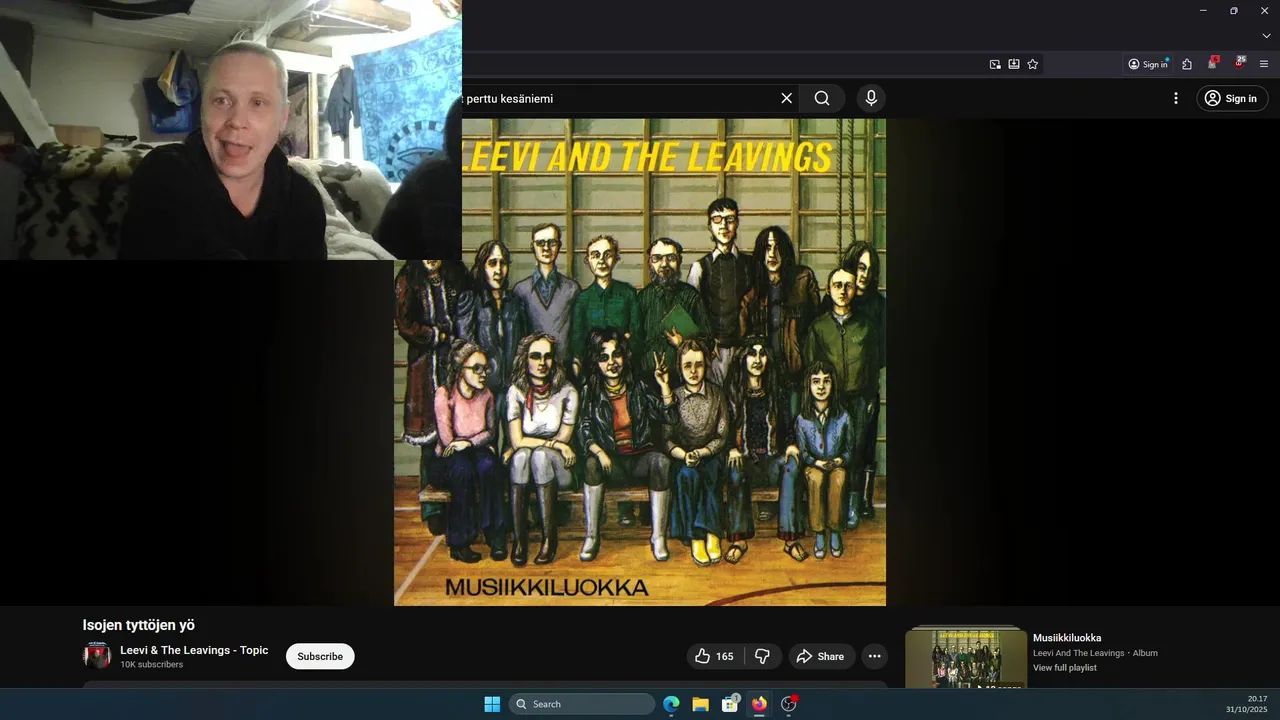Click the Windows taskbar Search box

click(582, 704)
